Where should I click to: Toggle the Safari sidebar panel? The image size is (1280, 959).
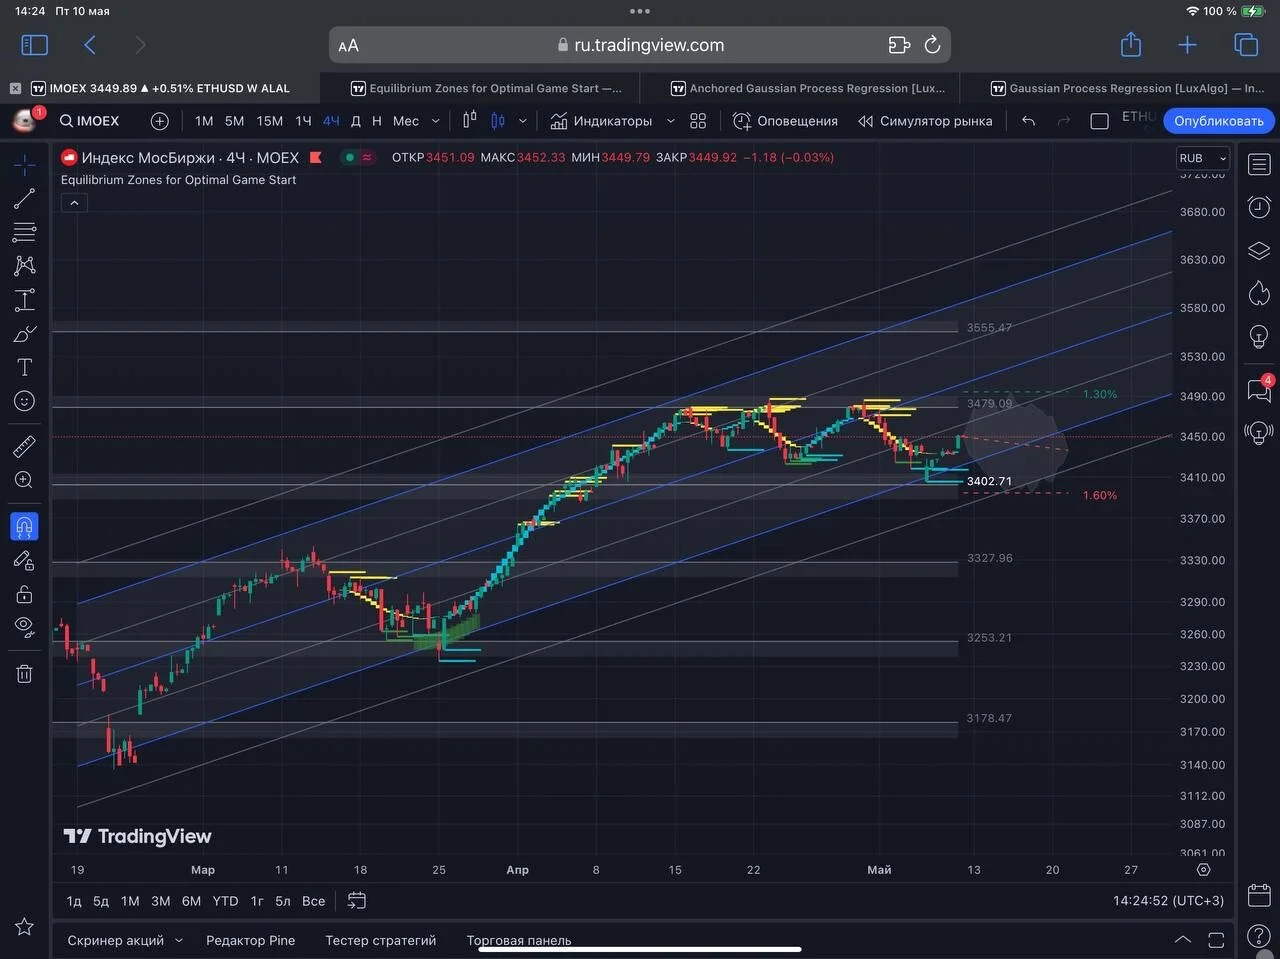34,45
